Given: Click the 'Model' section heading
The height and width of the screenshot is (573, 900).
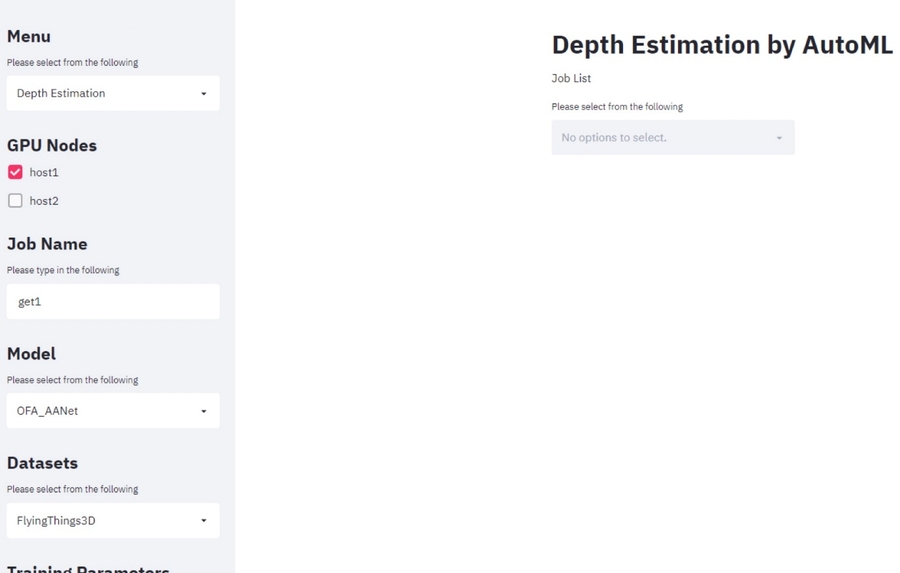Looking at the screenshot, I should click(x=31, y=354).
